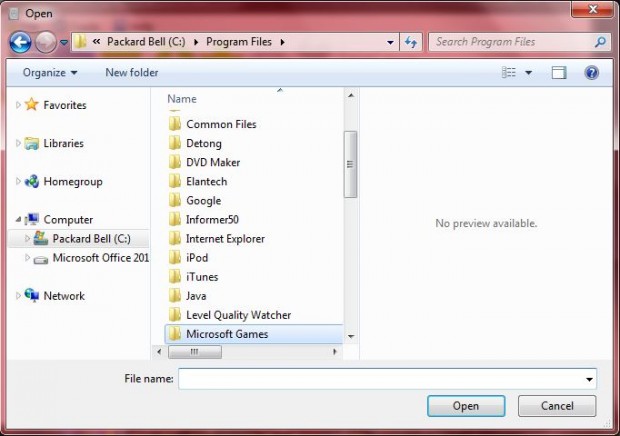Select Packard Bell (C:) breadcrumb
Viewport: 620px width, 436px height.
pos(146,42)
